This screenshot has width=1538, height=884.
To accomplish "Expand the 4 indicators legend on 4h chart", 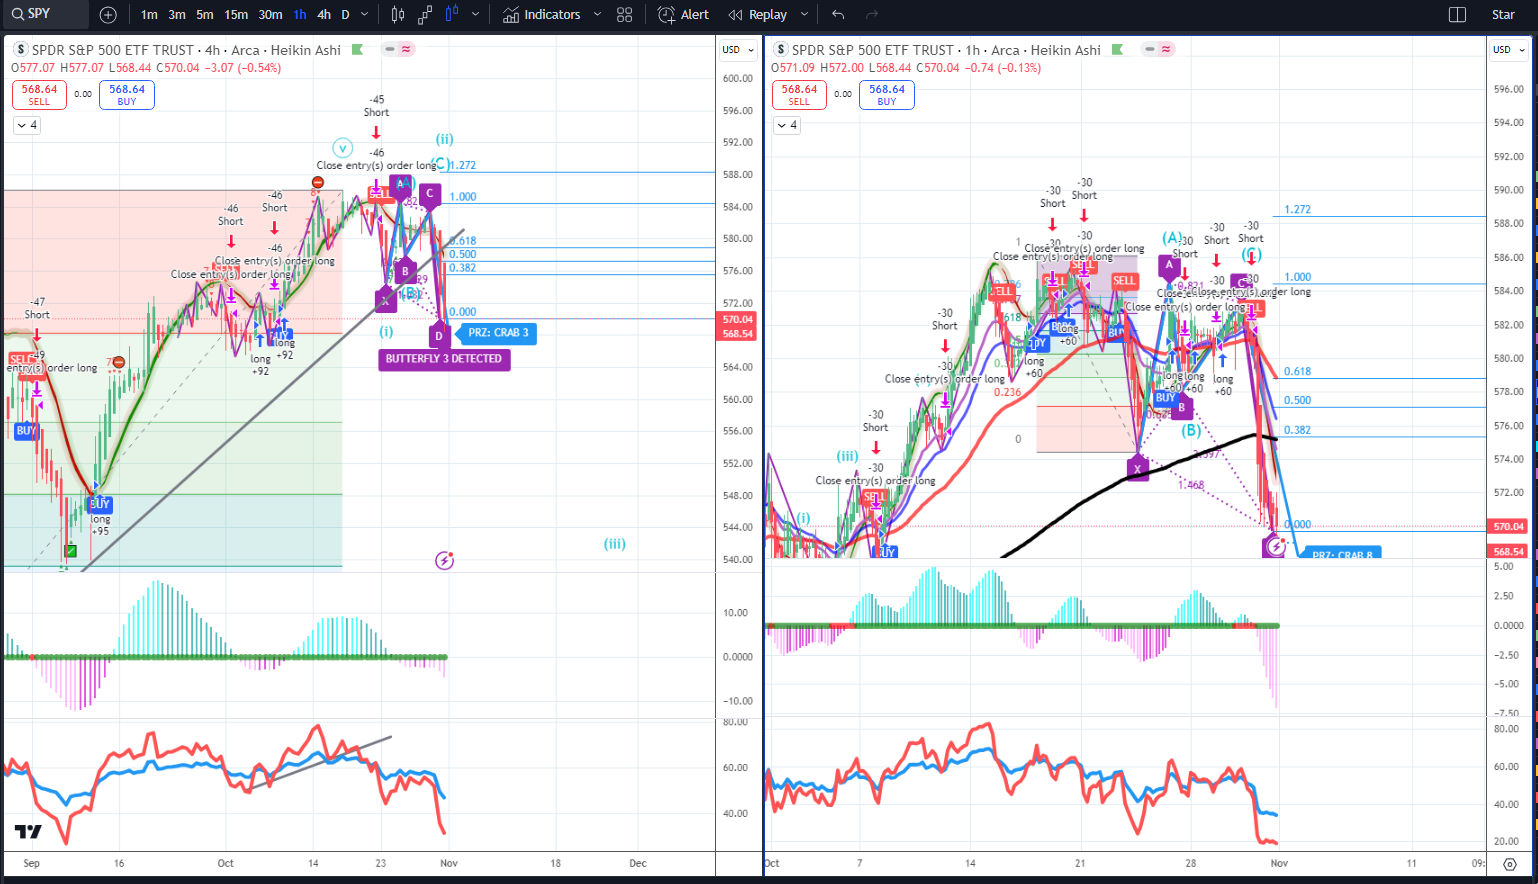I will click(x=26, y=125).
